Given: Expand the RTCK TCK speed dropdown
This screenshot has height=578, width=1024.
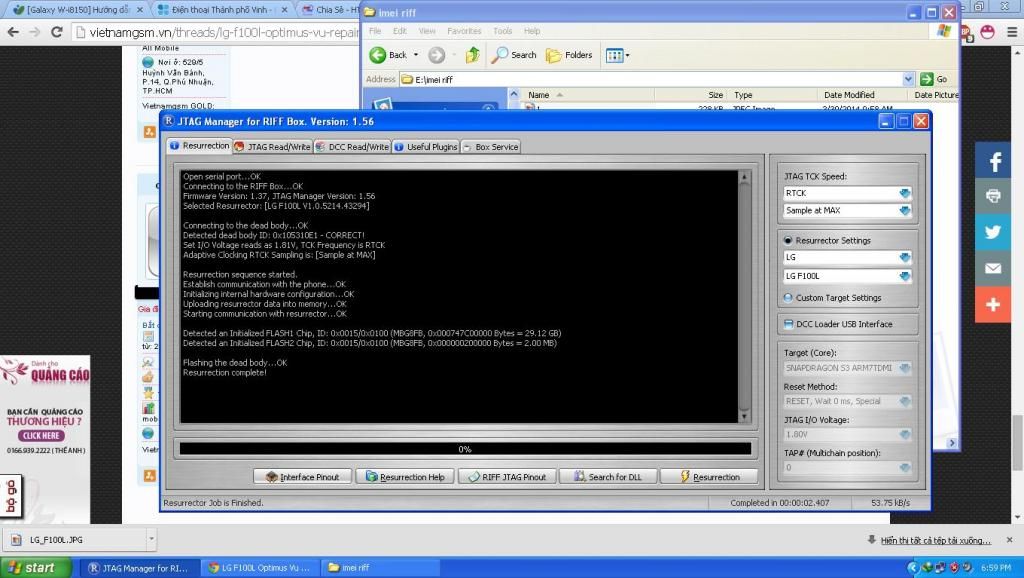Looking at the screenshot, I should tap(904, 193).
